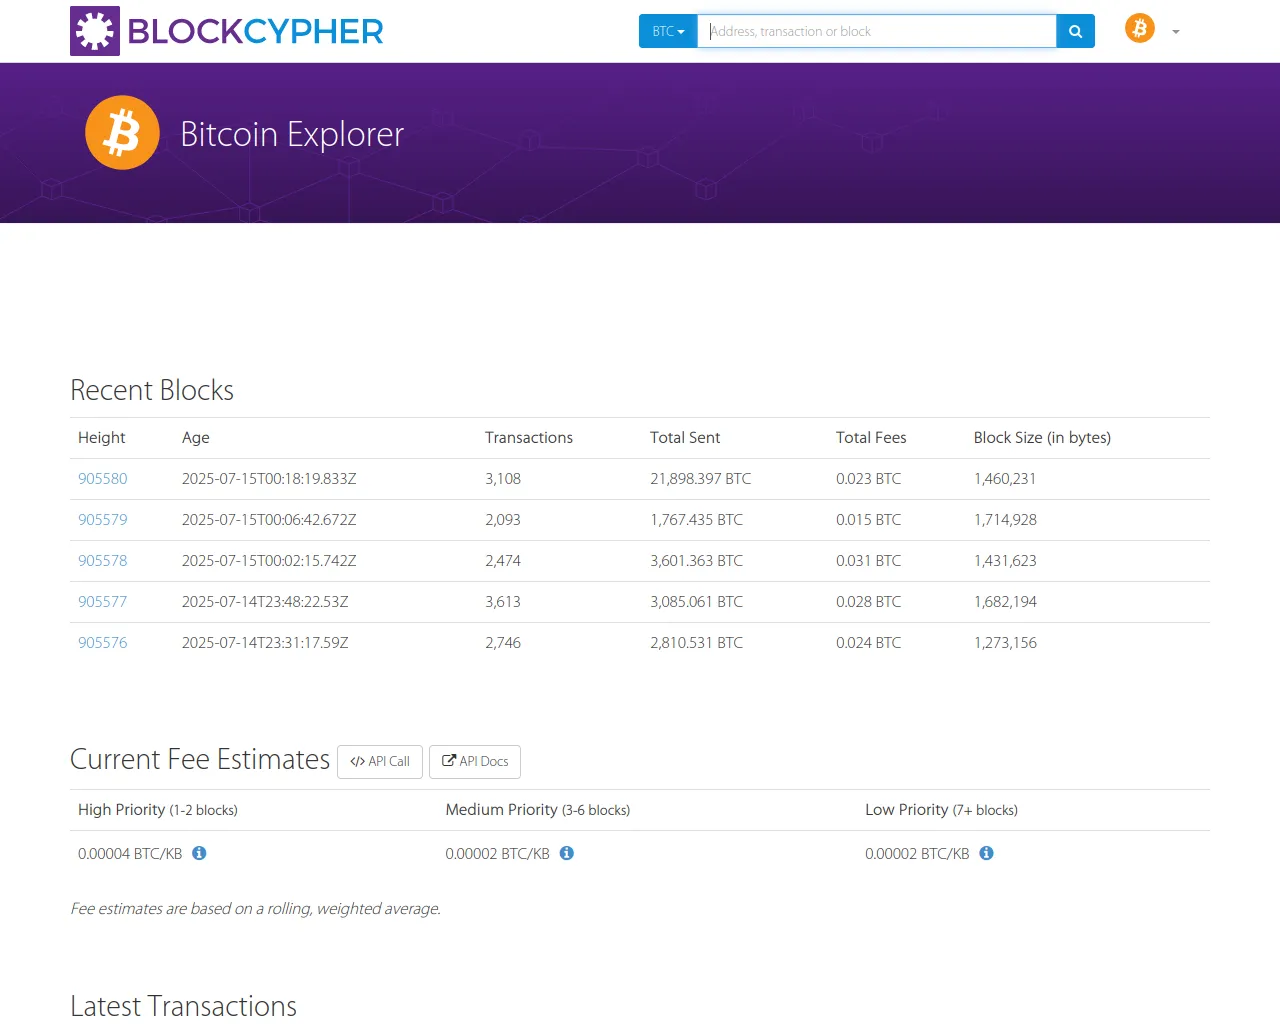The width and height of the screenshot is (1280, 1024).
Task: Click the 3,613 transactions cell
Action: click(x=503, y=602)
